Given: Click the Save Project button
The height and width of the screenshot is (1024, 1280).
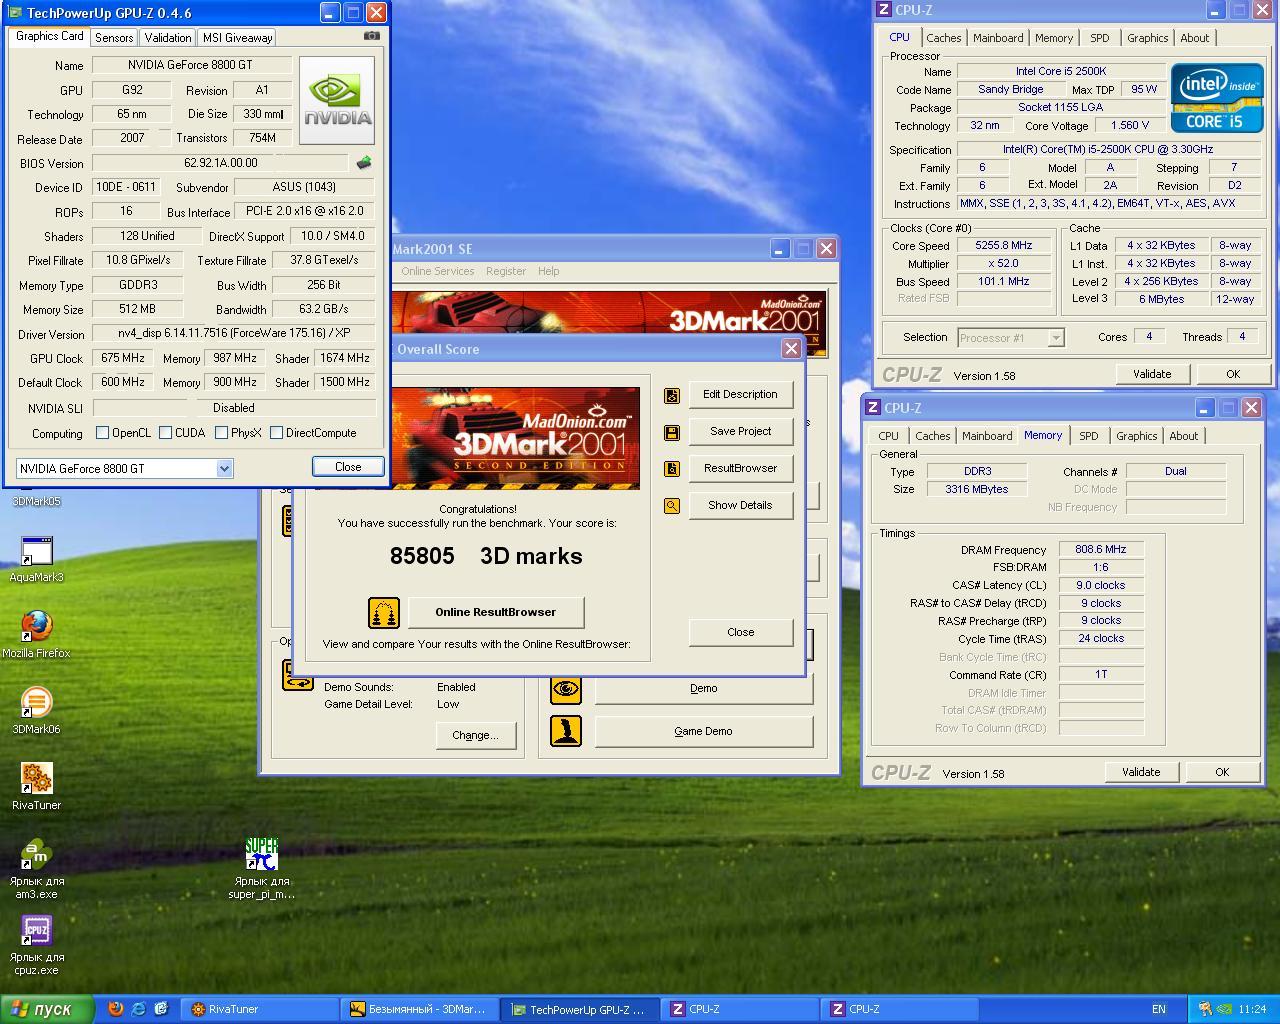Looking at the screenshot, I should pos(740,431).
